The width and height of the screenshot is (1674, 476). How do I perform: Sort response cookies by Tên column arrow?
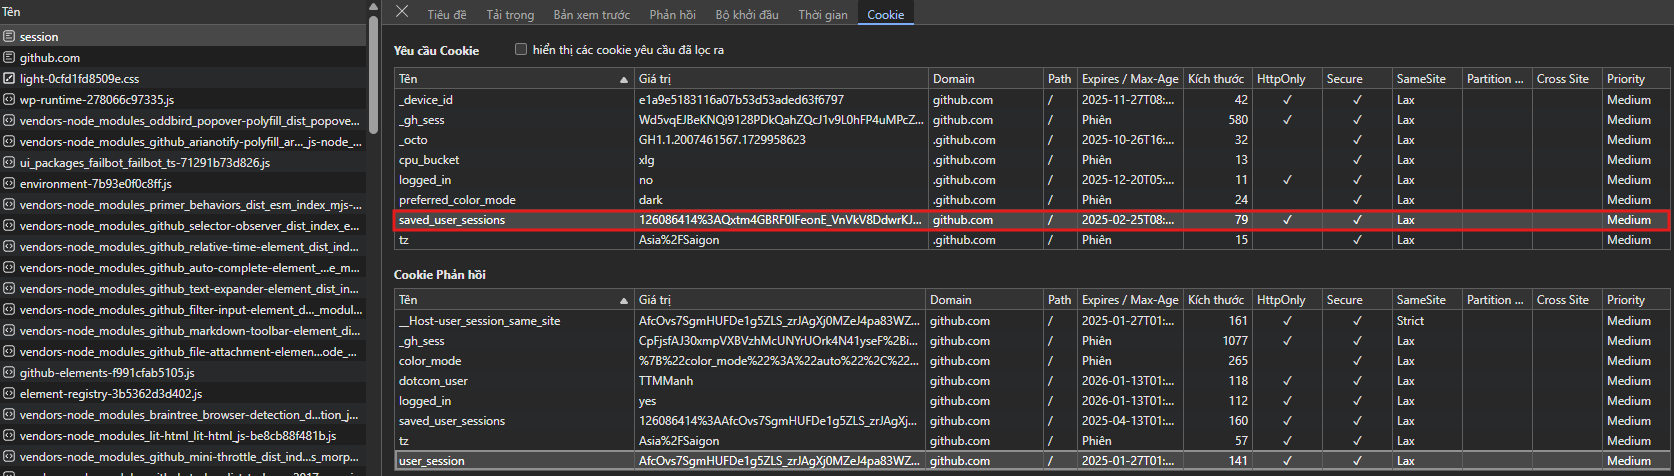click(x=624, y=300)
